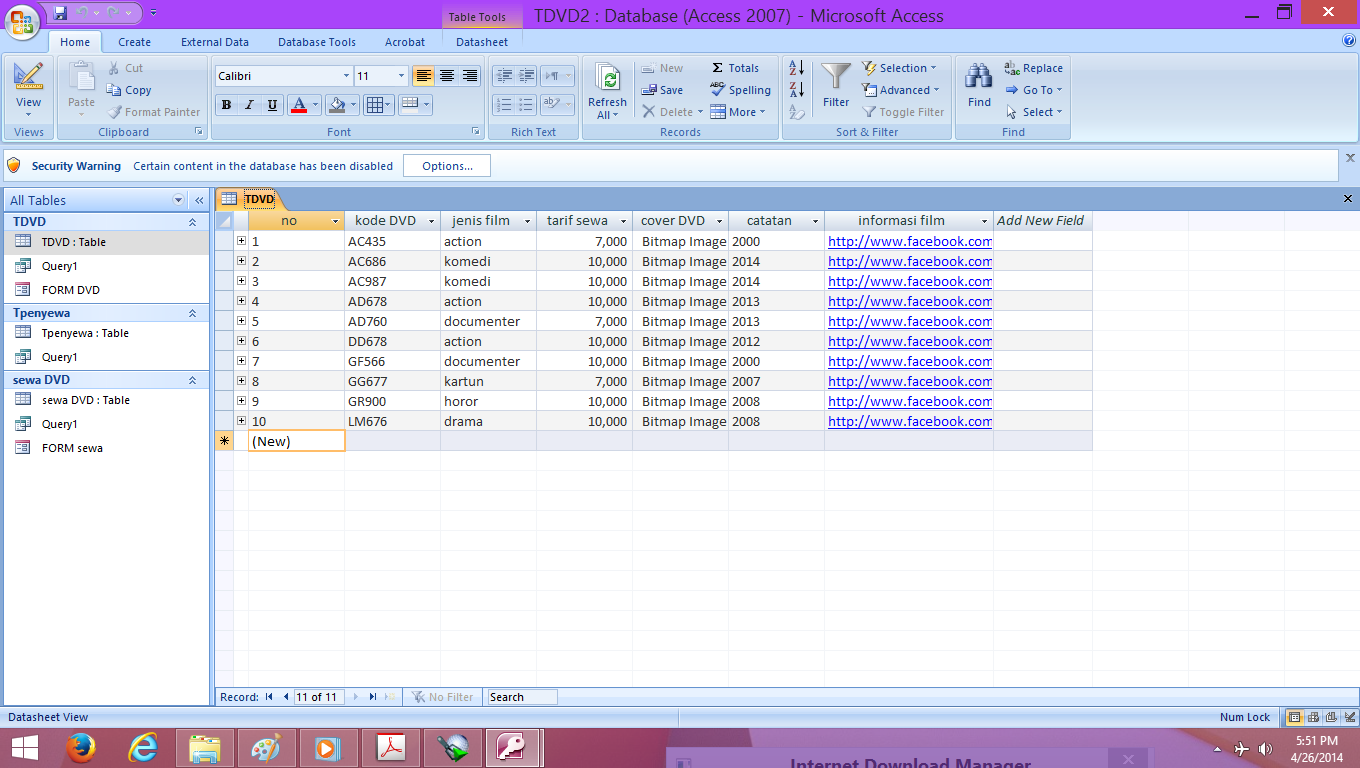Open the Database Tools tab

317,42
